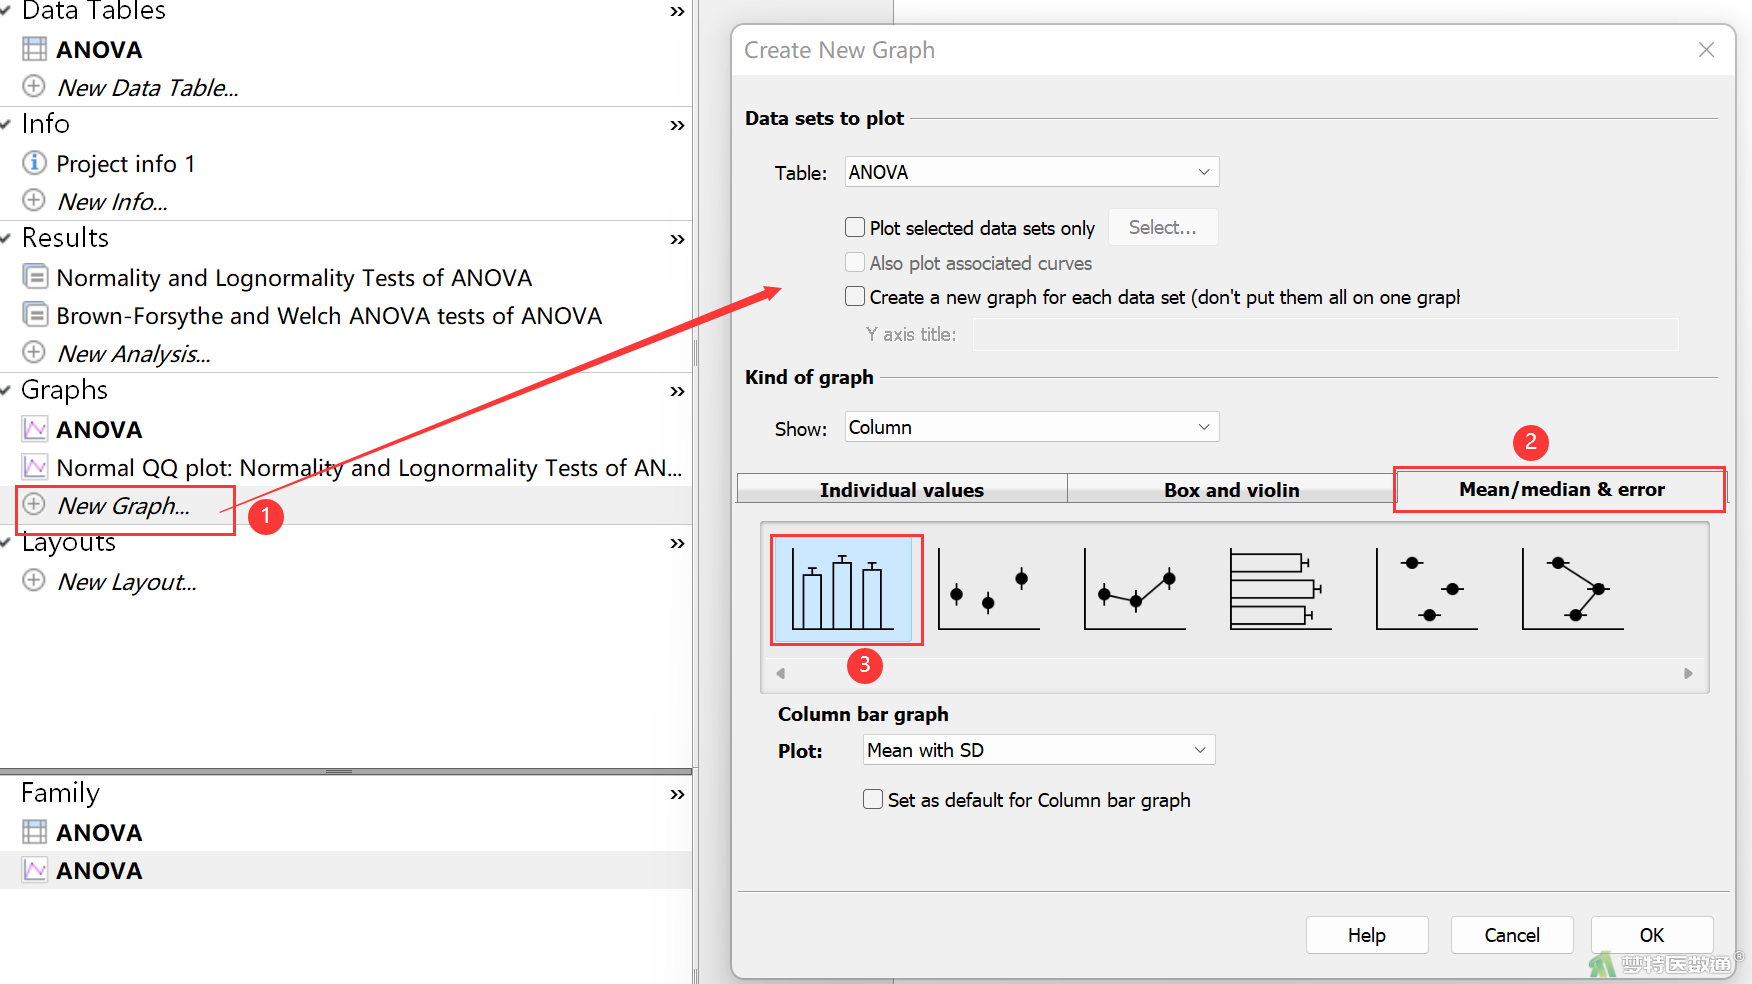Click the ANOVA table icon in Family panel
The height and width of the screenshot is (984, 1752).
coord(35,832)
